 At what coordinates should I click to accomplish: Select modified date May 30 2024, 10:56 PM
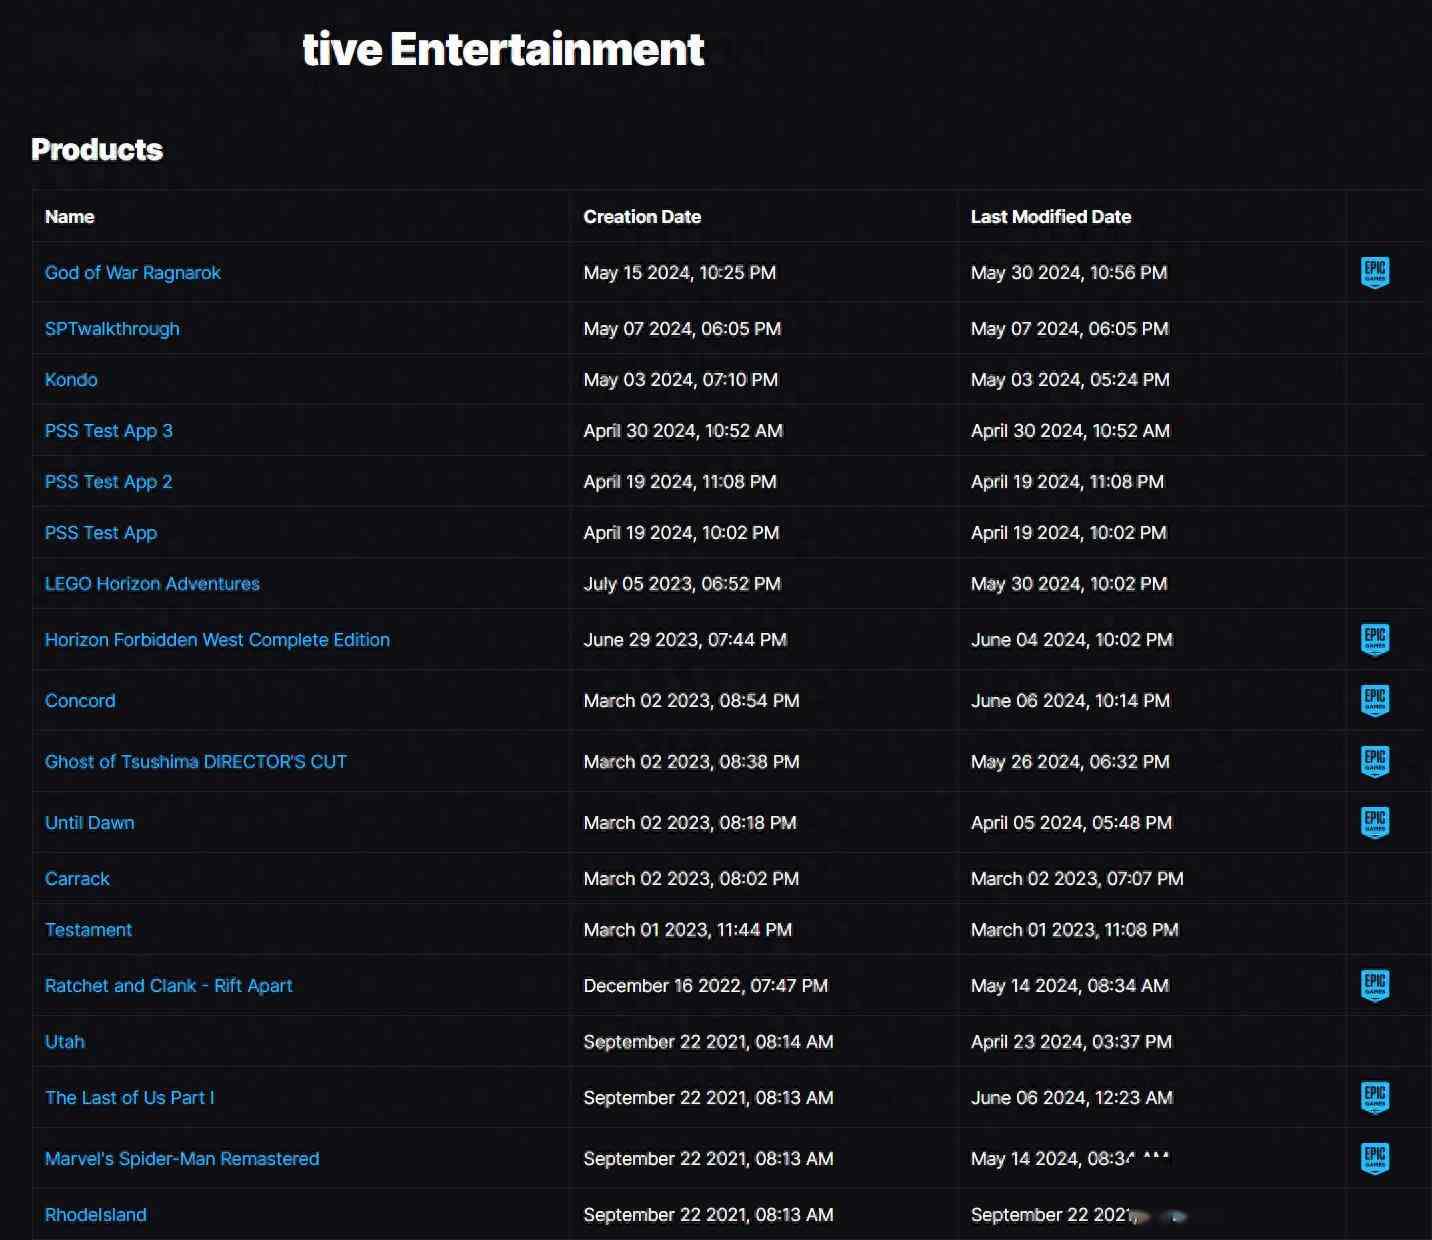coord(1069,273)
